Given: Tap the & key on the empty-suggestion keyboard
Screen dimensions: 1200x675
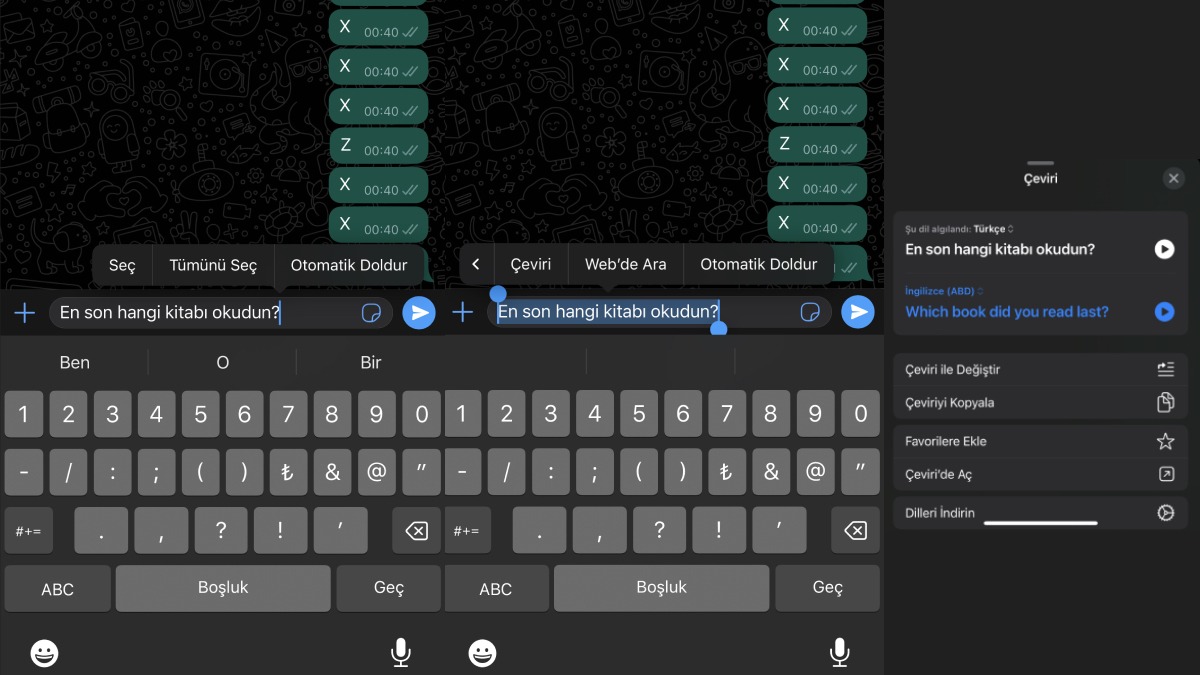Looking at the screenshot, I should click(x=771, y=472).
